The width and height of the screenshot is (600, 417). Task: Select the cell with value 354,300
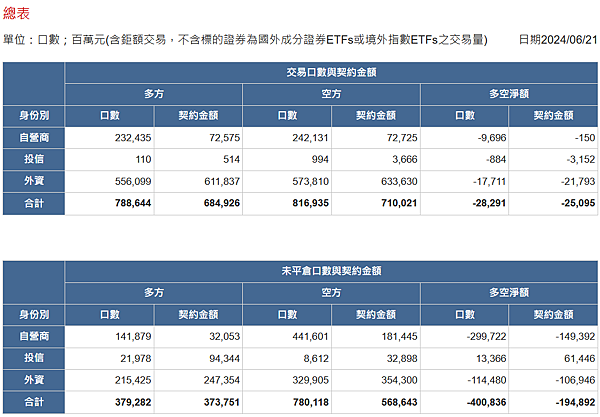point(376,380)
